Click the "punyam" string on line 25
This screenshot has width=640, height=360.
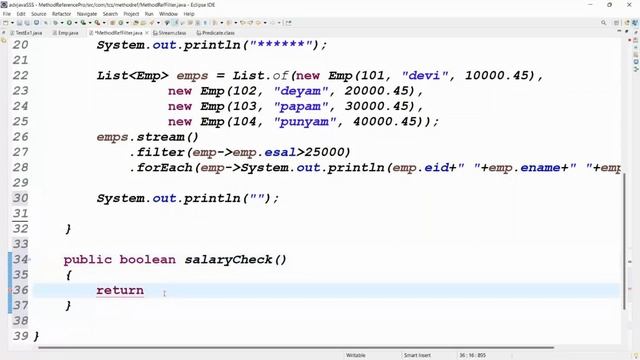(305, 122)
